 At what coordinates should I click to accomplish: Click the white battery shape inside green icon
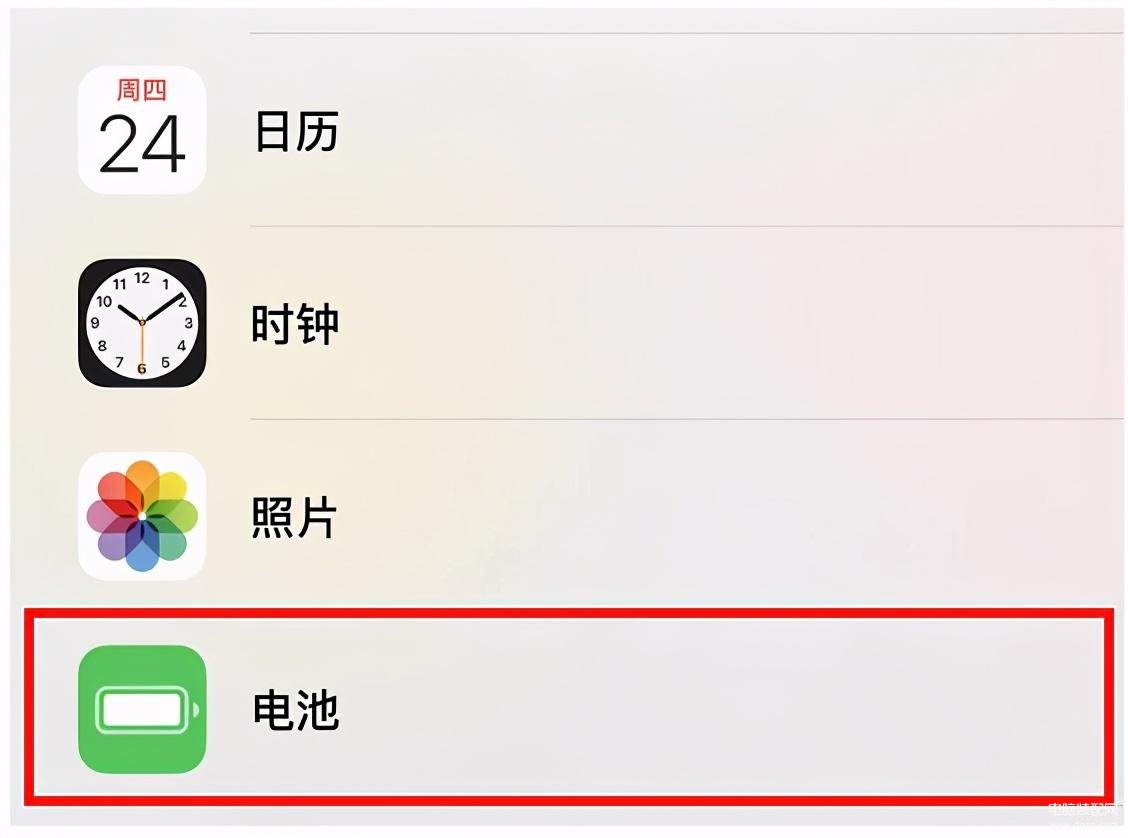click(x=142, y=710)
